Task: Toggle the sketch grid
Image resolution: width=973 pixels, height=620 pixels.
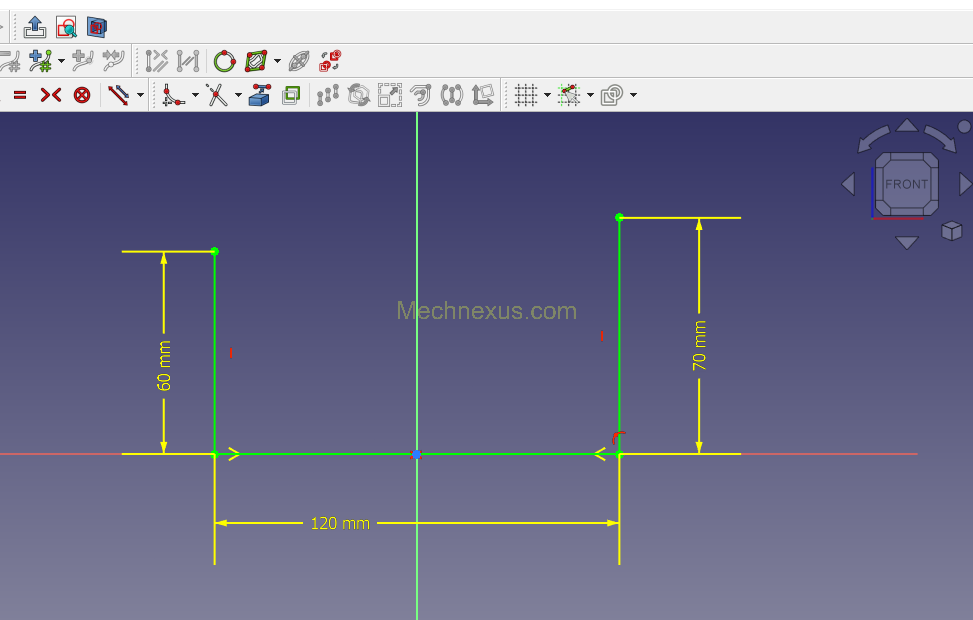Action: tap(526, 95)
